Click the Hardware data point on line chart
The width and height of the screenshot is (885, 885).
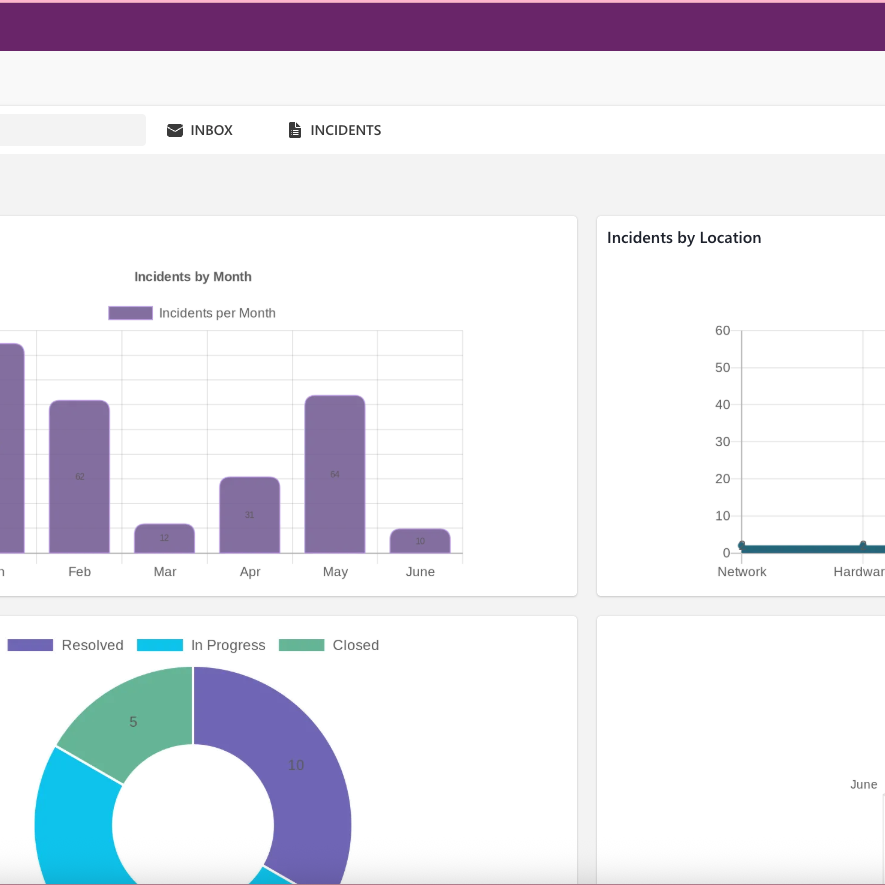(863, 545)
